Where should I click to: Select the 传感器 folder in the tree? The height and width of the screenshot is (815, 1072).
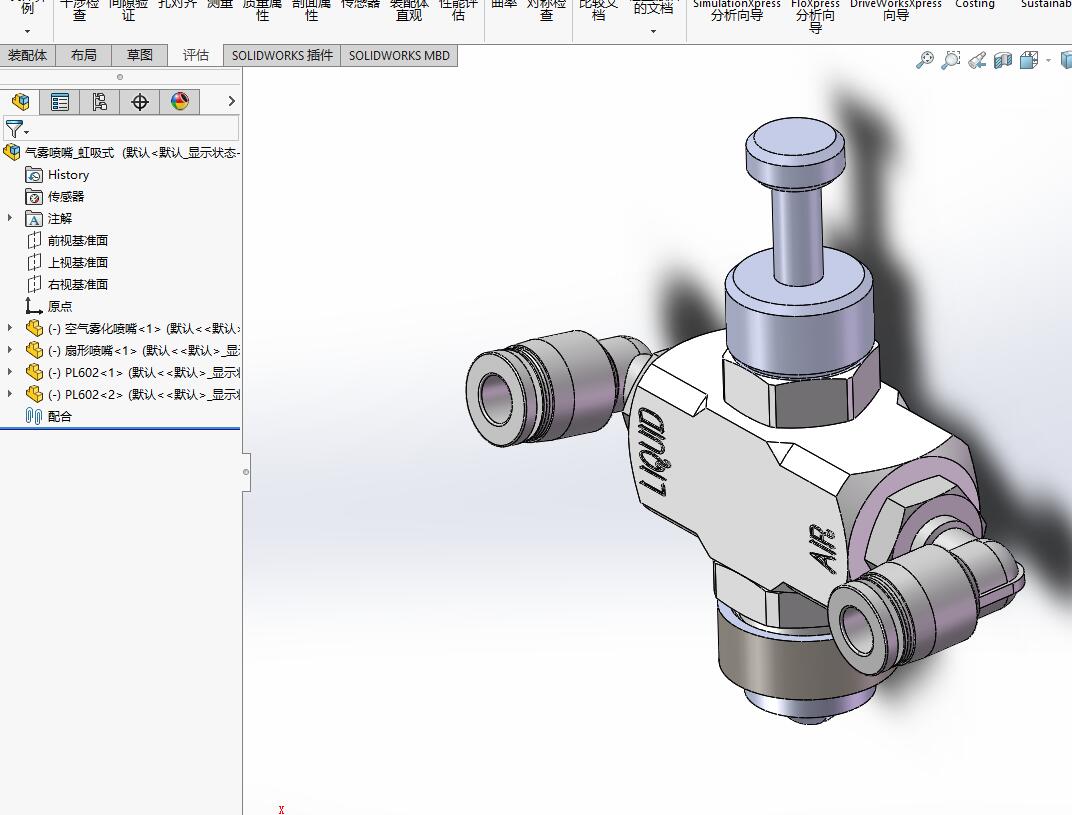pyautogui.click(x=66, y=197)
